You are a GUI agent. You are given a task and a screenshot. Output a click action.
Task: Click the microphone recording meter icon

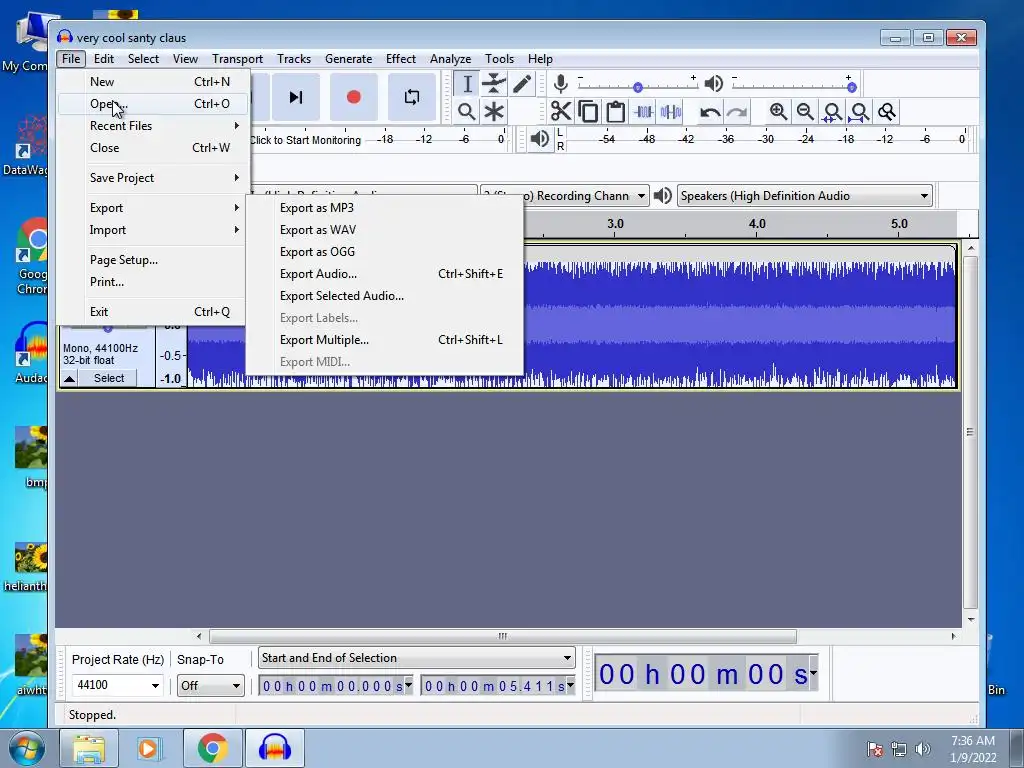coord(560,84)
